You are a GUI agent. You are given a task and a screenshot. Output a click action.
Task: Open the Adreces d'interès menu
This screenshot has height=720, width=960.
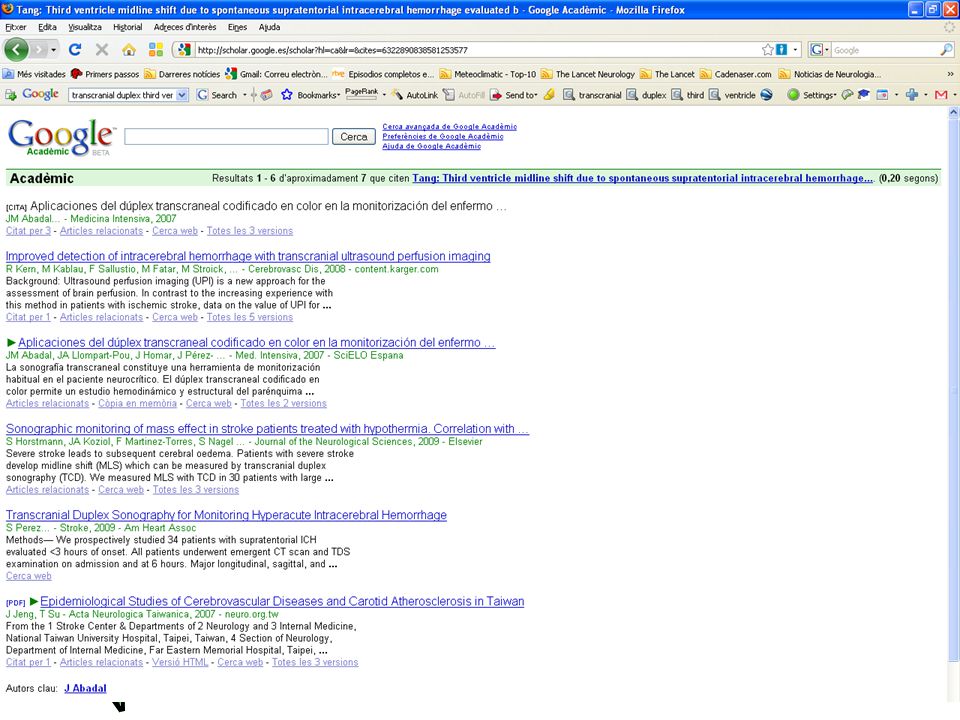[185, 27]
